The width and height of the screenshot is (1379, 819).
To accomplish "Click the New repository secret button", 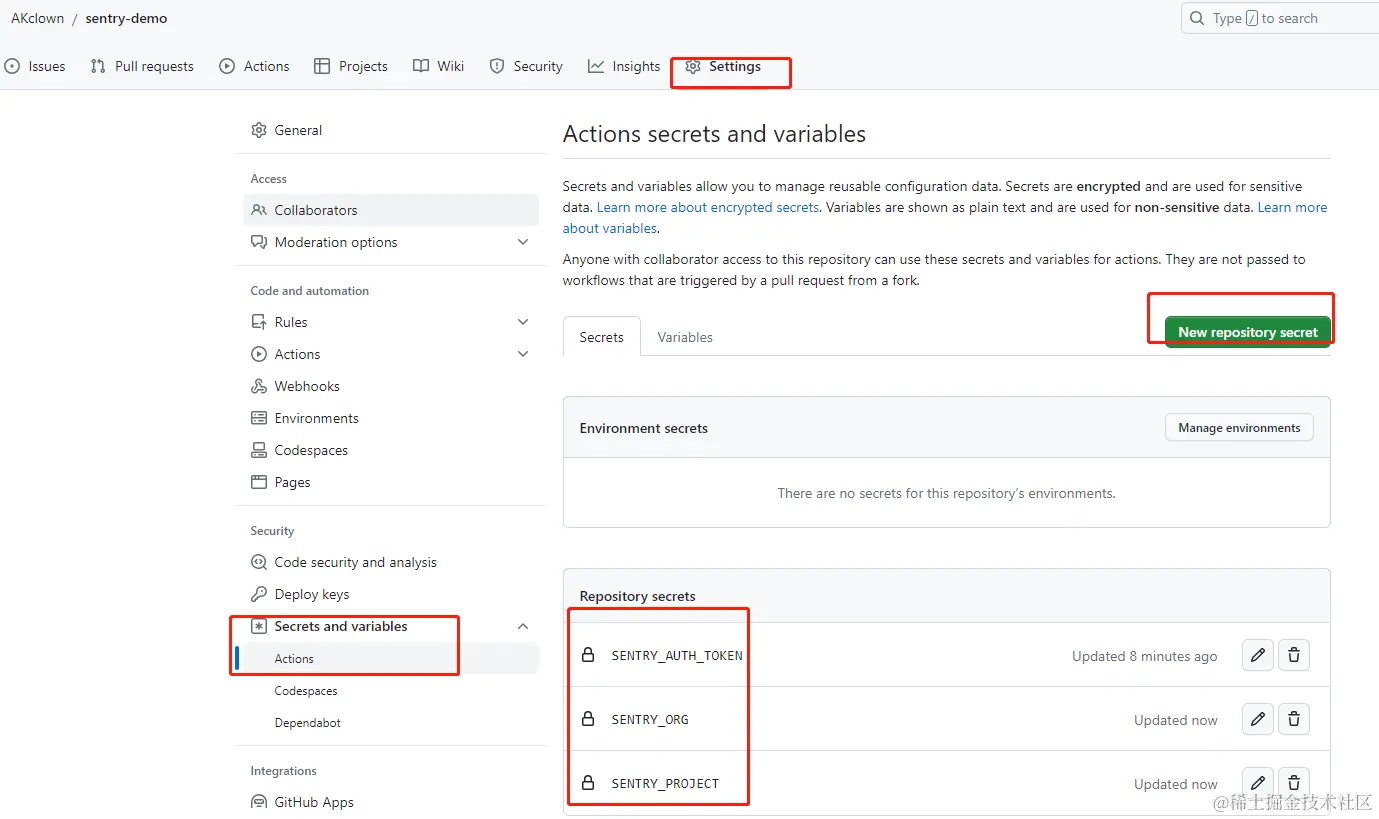I will 1247,332.
